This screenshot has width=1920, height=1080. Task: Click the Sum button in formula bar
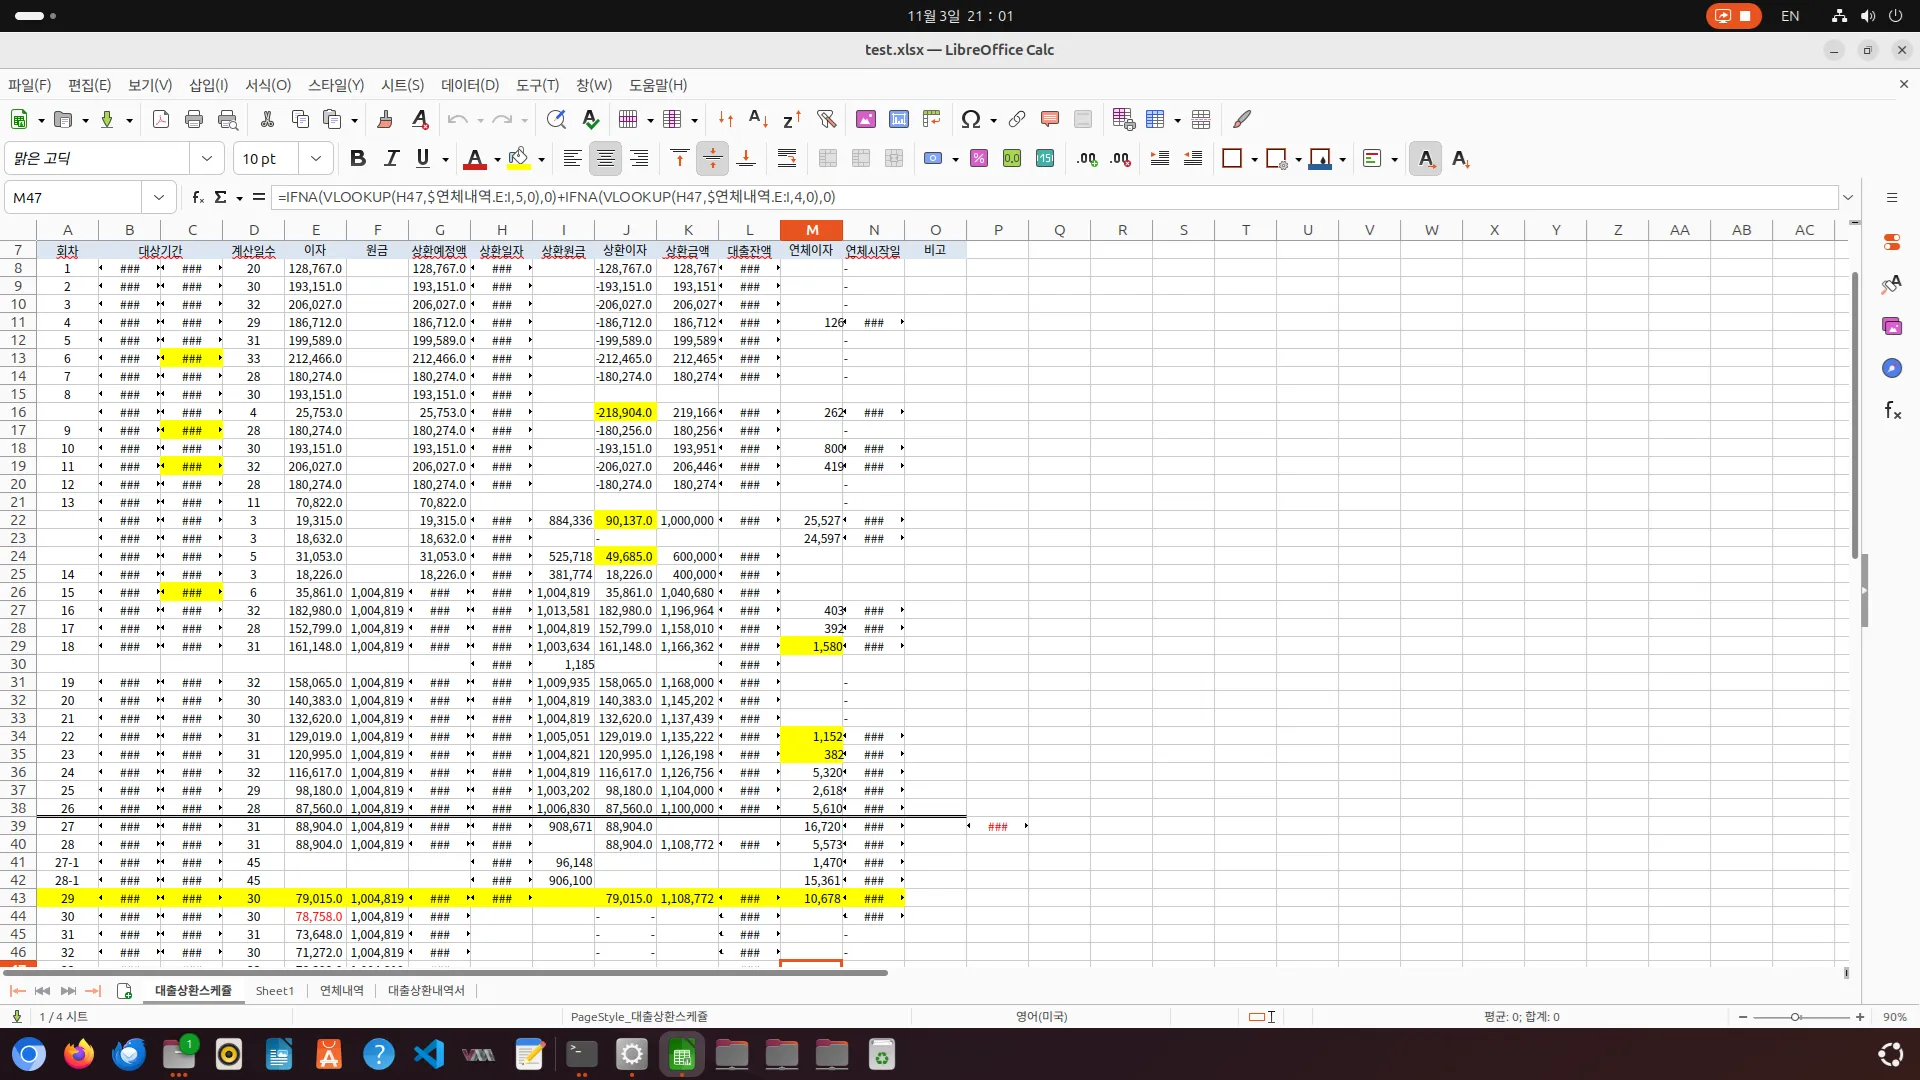(x=222, y=197)
